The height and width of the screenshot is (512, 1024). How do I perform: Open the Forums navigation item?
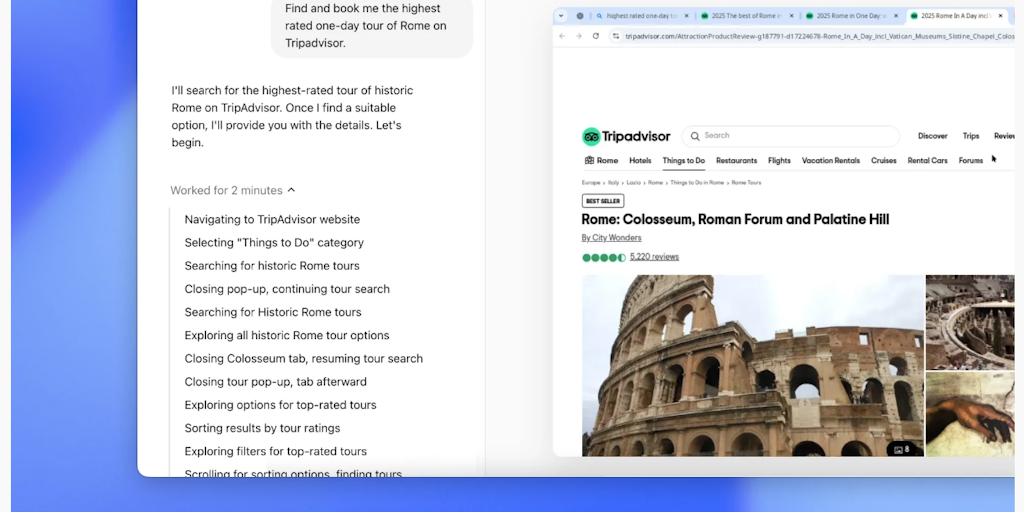[x=970, y=161]
